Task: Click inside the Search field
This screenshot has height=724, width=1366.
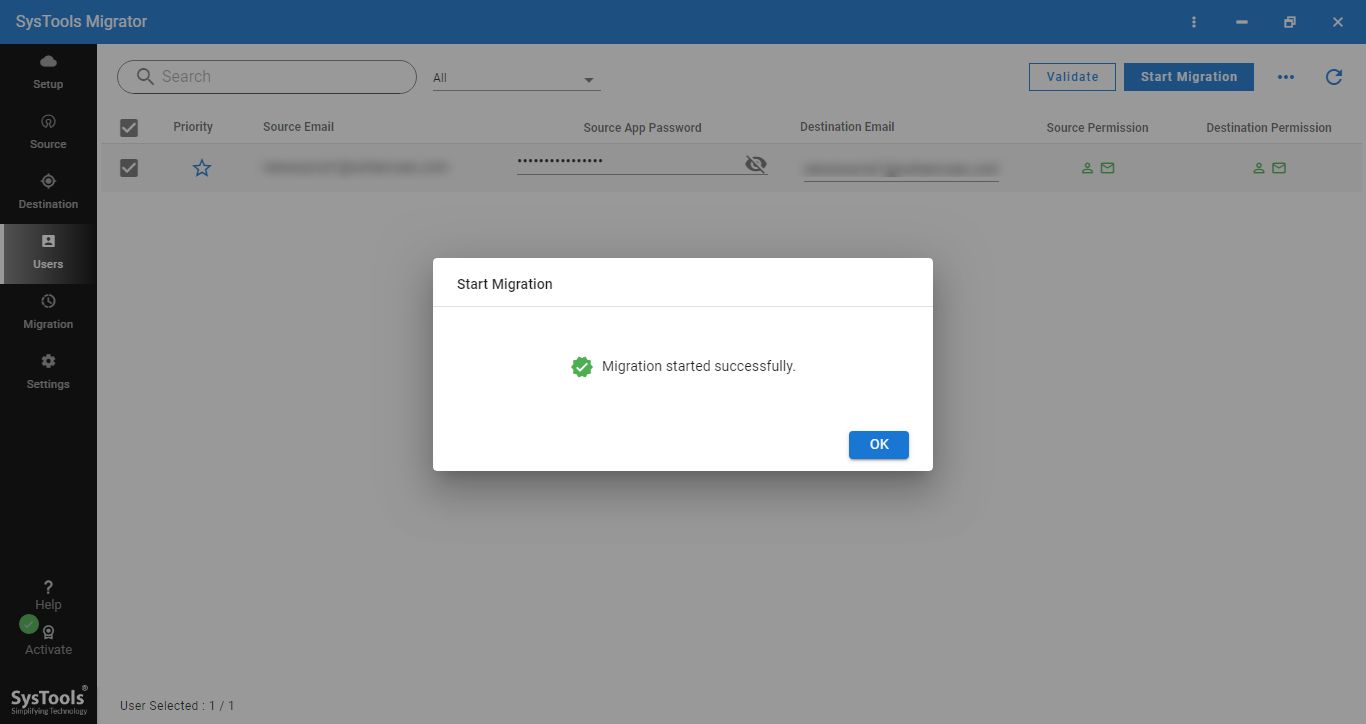Action: coord(265,76)
